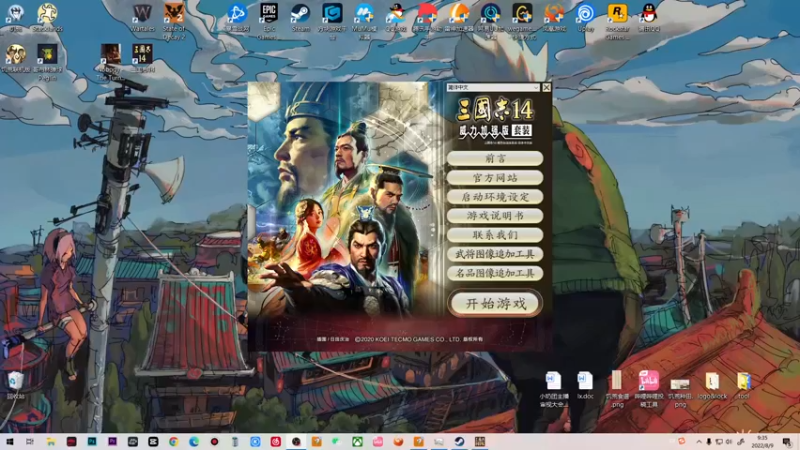
Task: Start the game with 开始游戏 button
Action: (x=495, y=304)
